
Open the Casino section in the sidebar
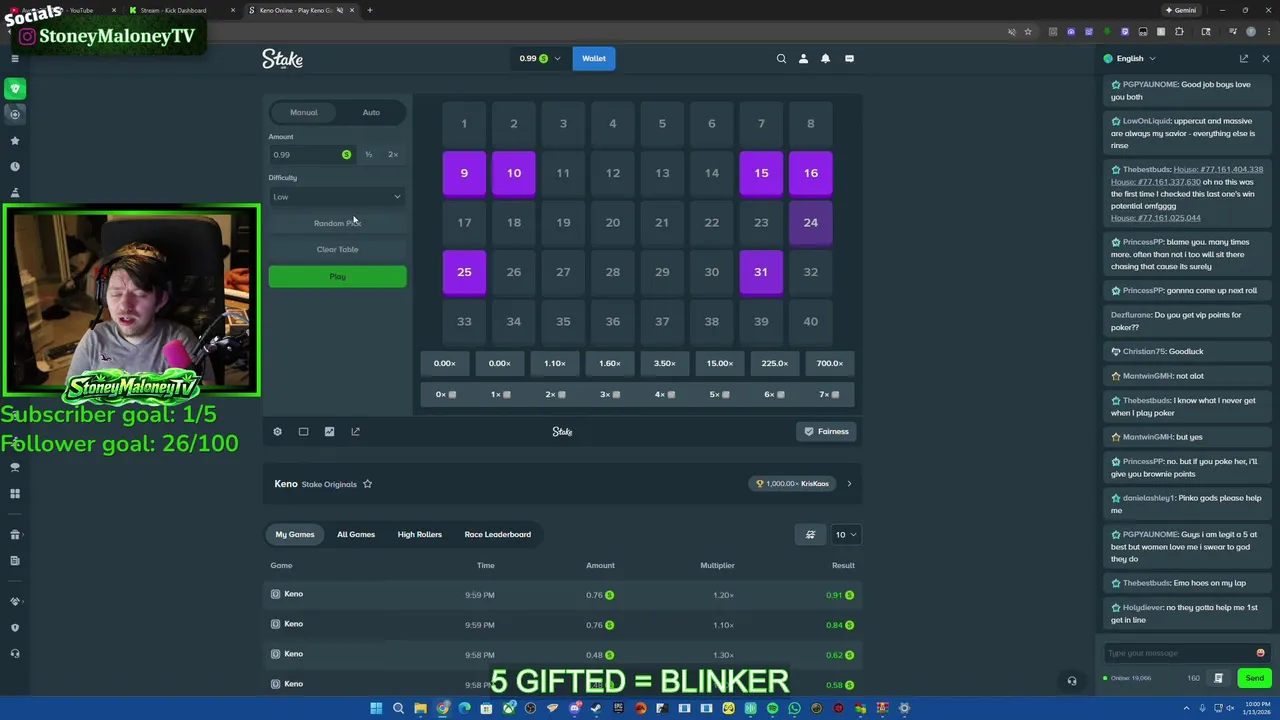point(15,88)
